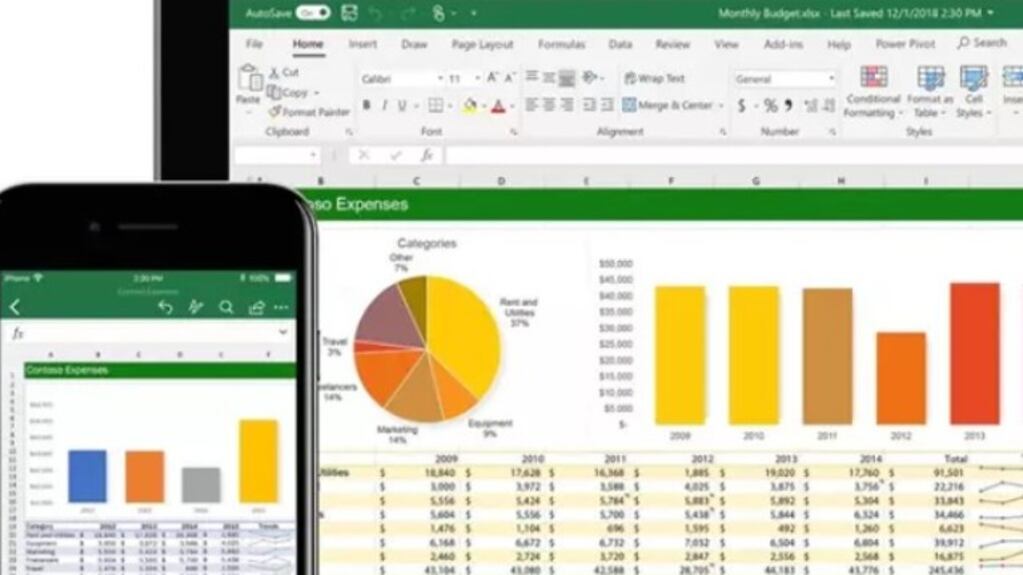The height and width of the screenshot is (575, 1023).
Task: Tap the back arrow on phone Excel
Action: (15, 307)
